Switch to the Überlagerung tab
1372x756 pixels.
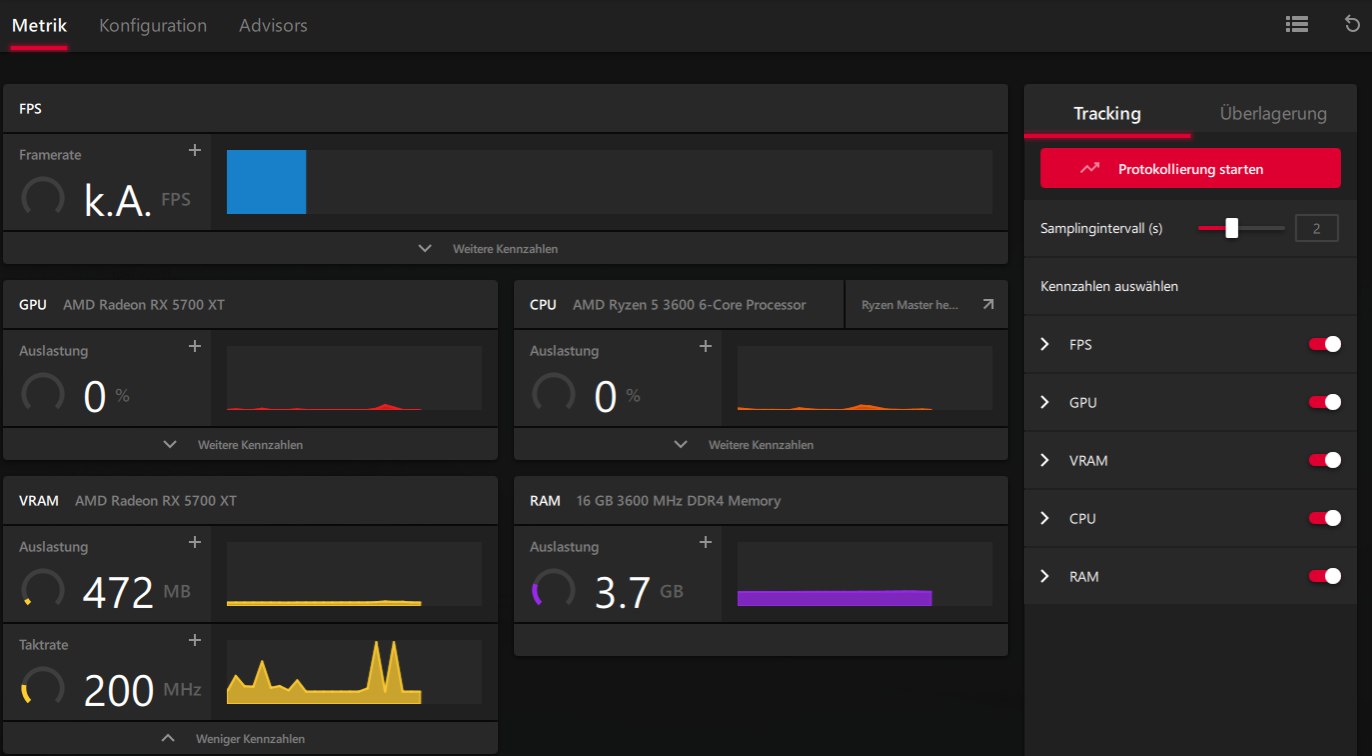tap(1273, 113)
